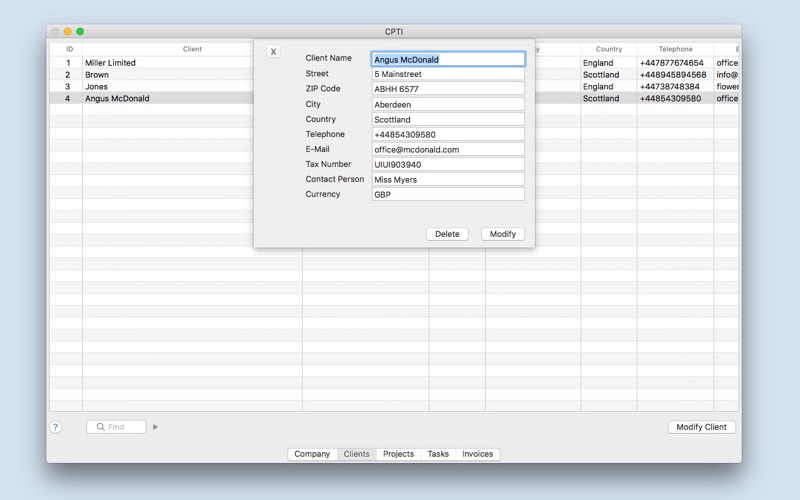Edit the E-Mail field
800x500 pixels.
[x=448, y=149]
